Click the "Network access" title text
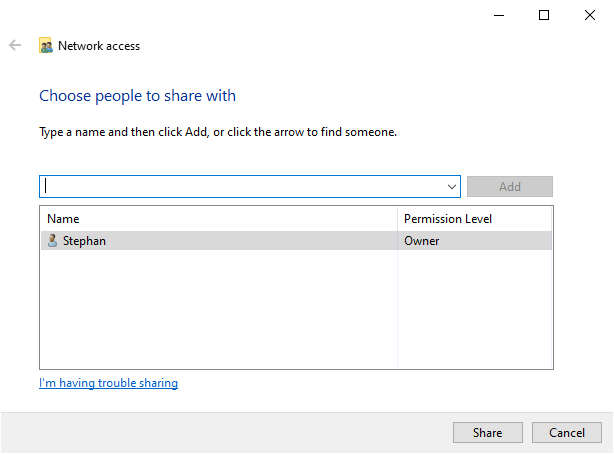The width and height of the screenshot is (614, 454). (x=99, y=46)
